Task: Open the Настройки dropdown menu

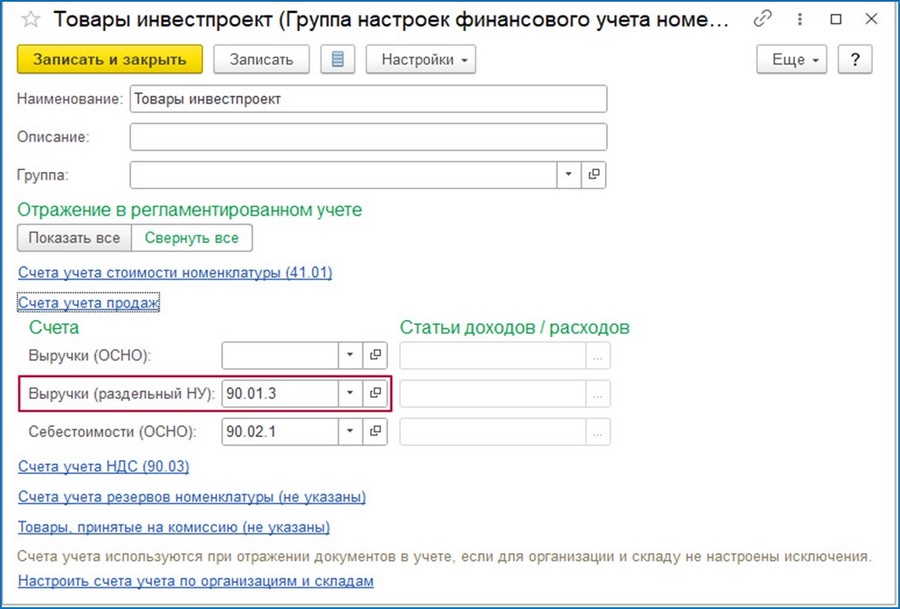Action: pos(421,59)
